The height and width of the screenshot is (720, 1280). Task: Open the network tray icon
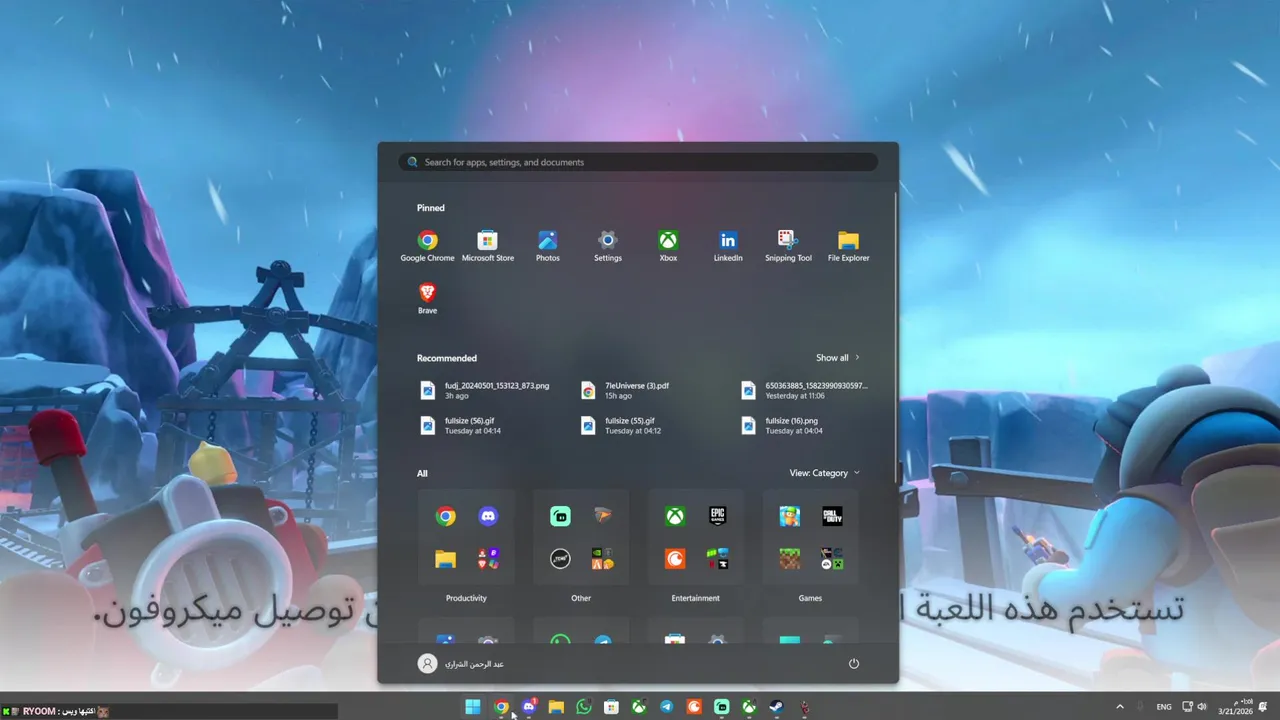point(1187,707)
